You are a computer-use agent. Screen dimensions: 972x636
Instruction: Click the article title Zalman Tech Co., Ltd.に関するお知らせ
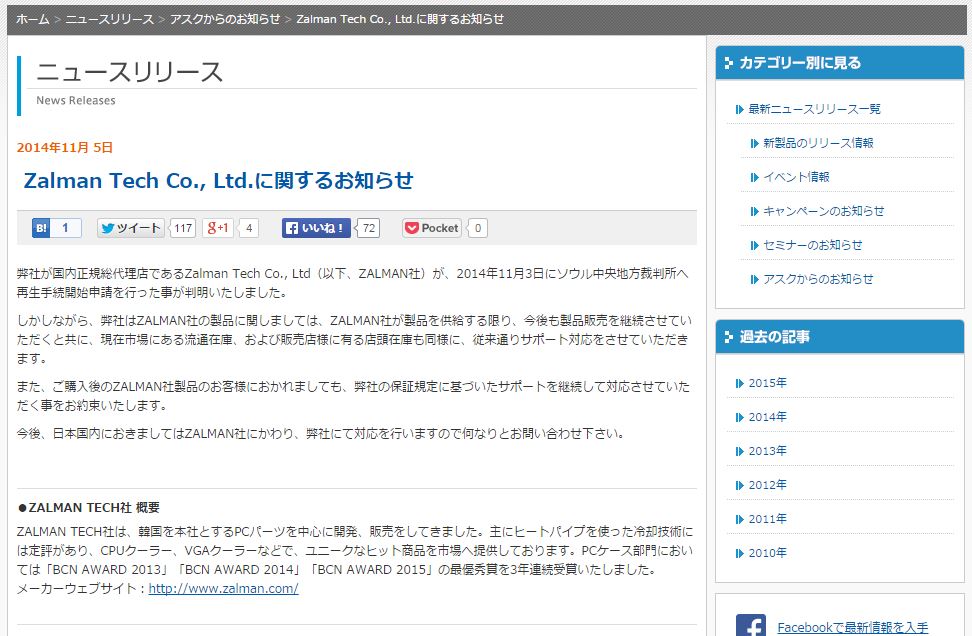pos(218,180)
